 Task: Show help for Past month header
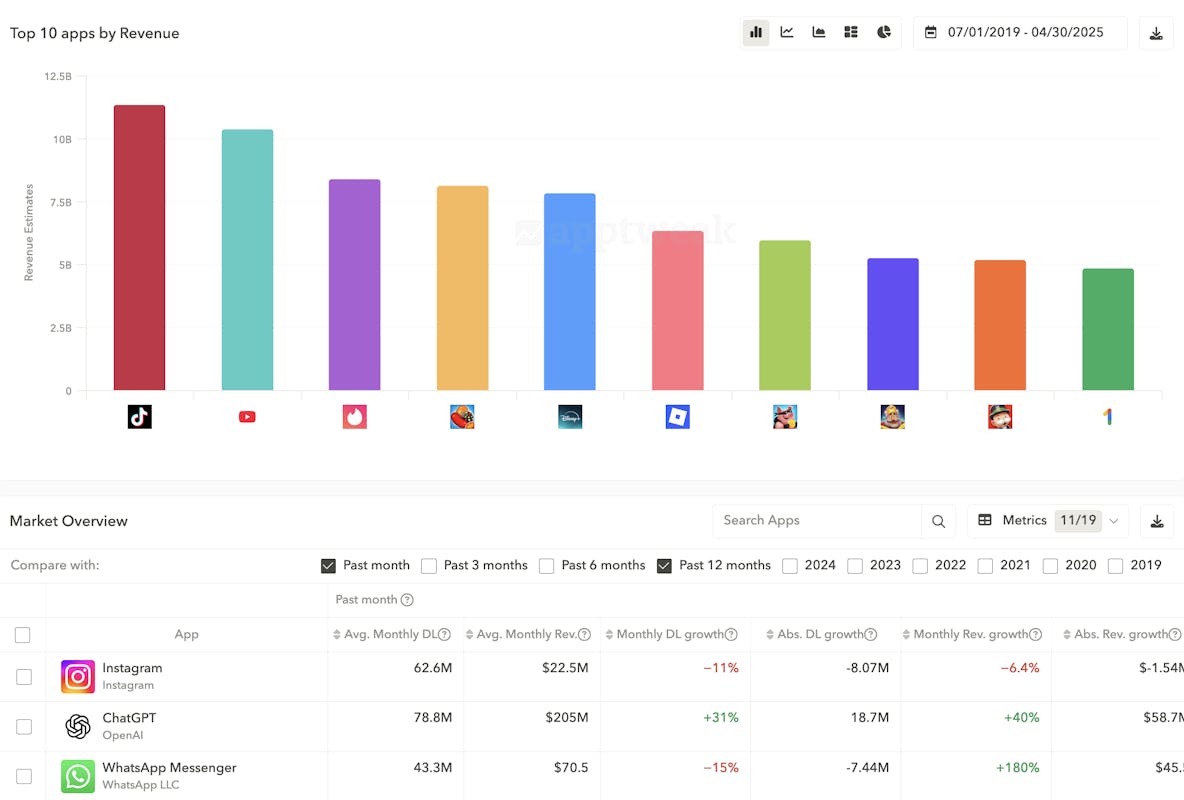tap(407, 600)
